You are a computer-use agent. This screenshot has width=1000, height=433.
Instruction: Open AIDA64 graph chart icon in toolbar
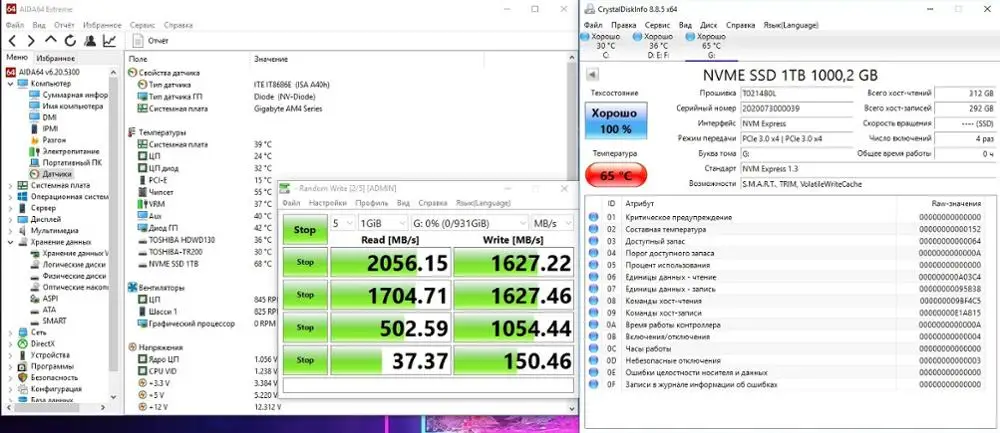click(110, 41)
